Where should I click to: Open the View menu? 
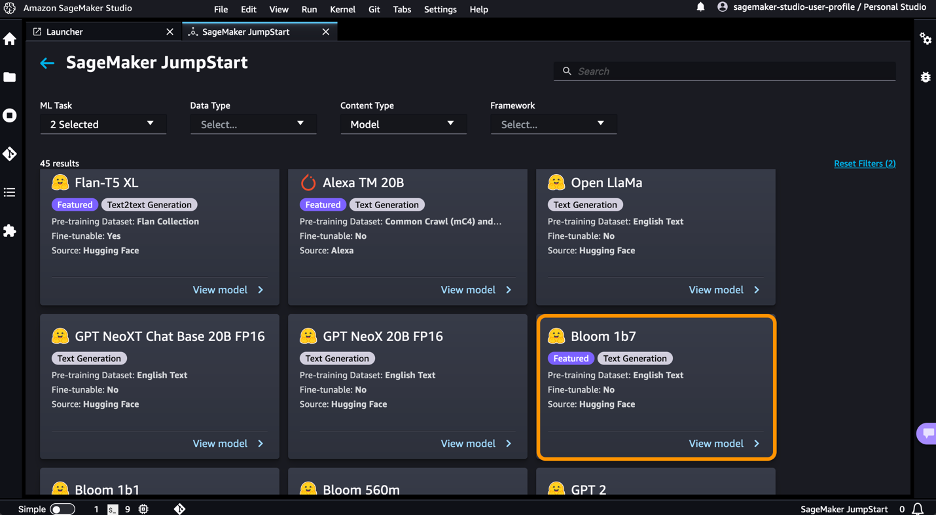(279, 10)
